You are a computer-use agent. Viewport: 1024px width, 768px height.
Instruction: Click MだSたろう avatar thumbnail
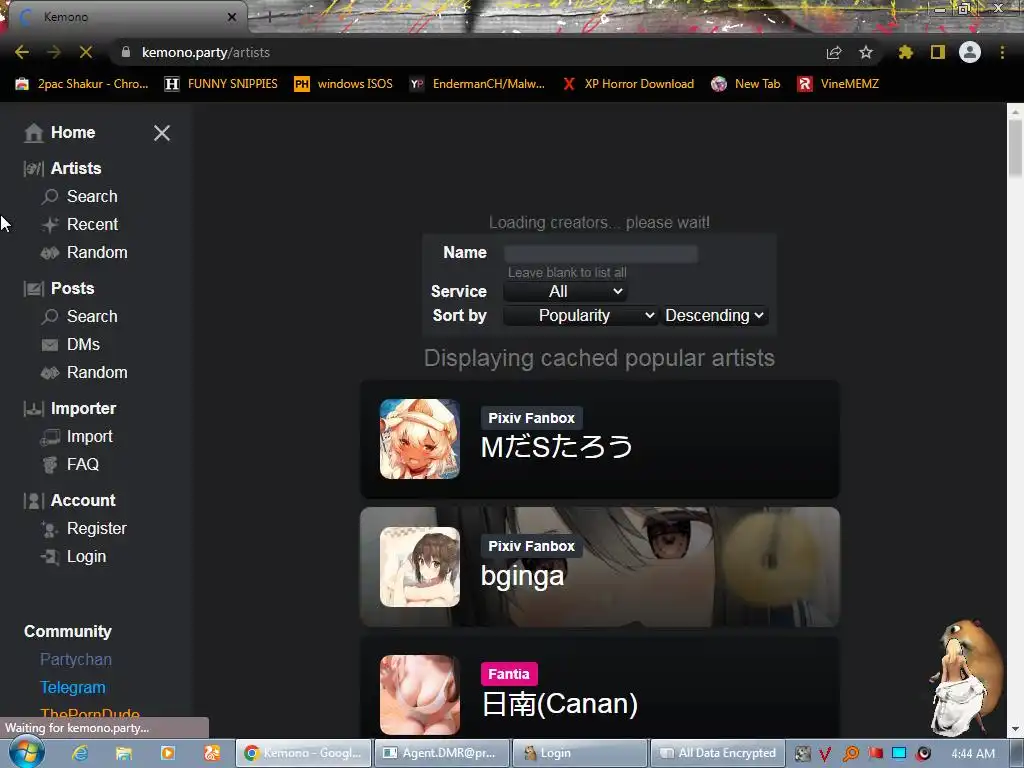[x=420, y=439]
